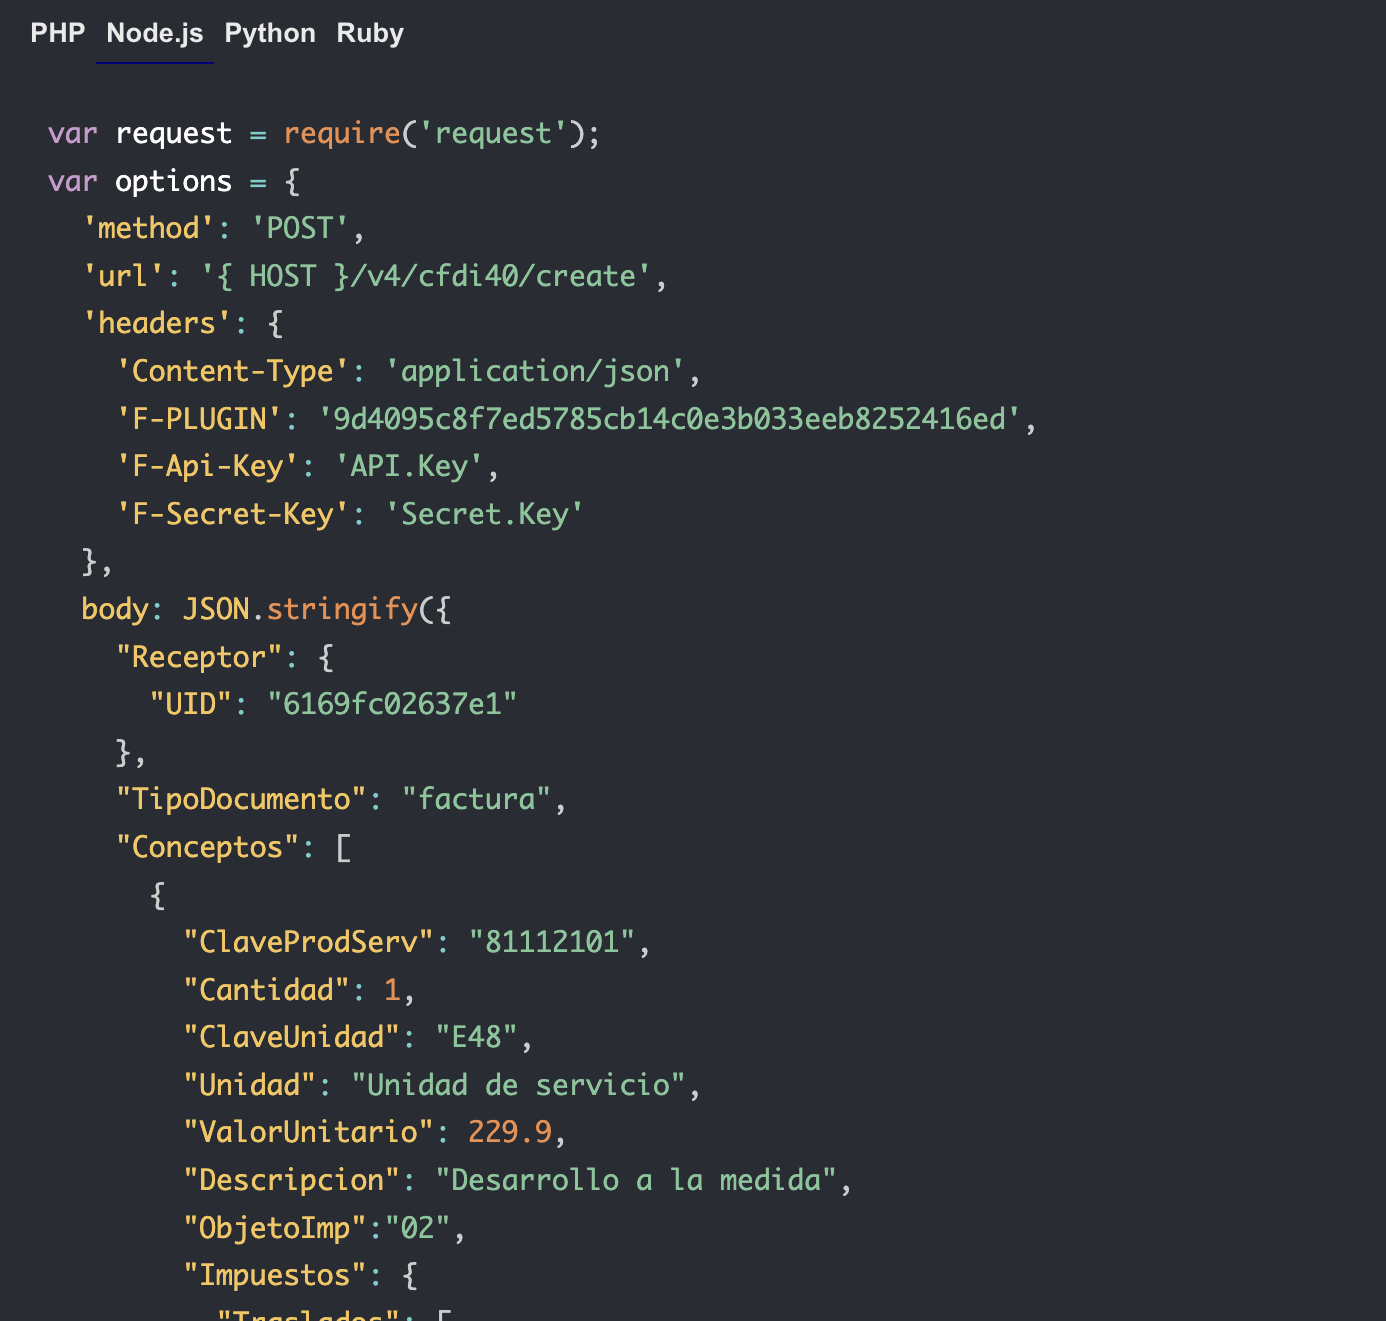The image size is (1386, 1321).
Task: Click the UID value "6169fc02637e1"
Action: click(x=392, y=704)
